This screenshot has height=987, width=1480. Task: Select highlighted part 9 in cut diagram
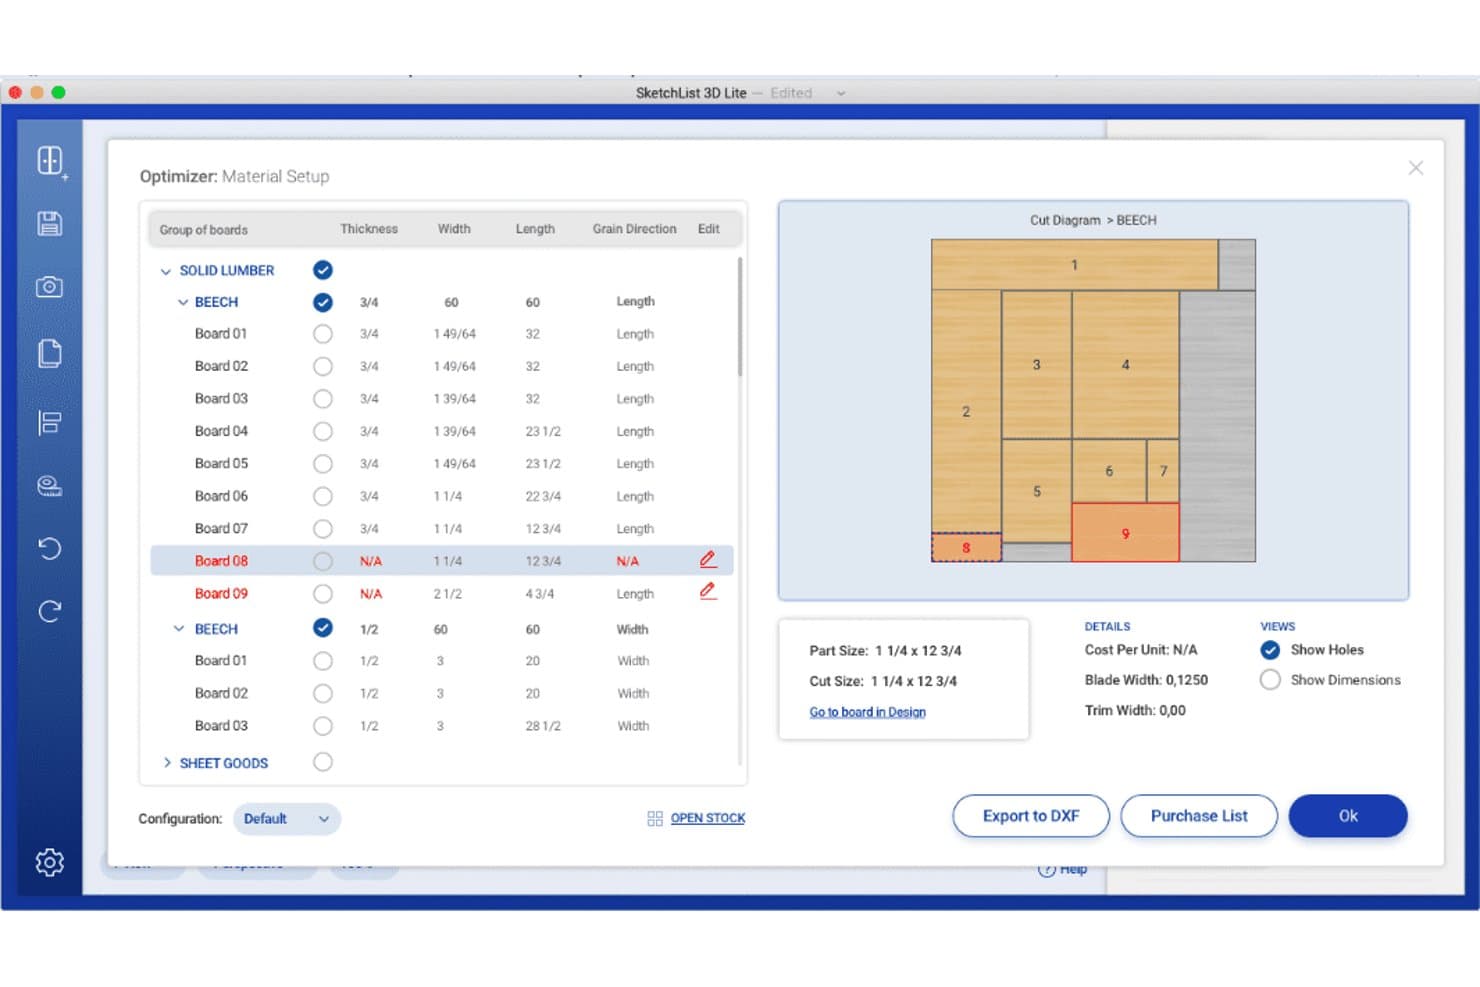click(x=1125, y=533)
